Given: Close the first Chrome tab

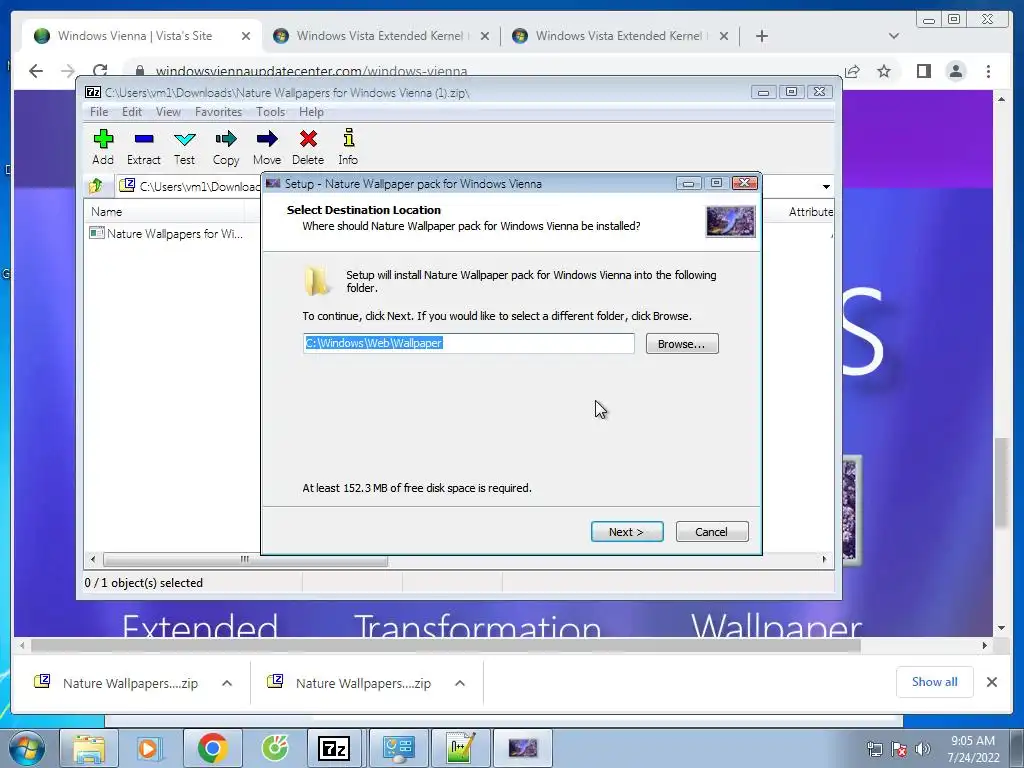Looking at the screenshot, I should pos(246,36).
